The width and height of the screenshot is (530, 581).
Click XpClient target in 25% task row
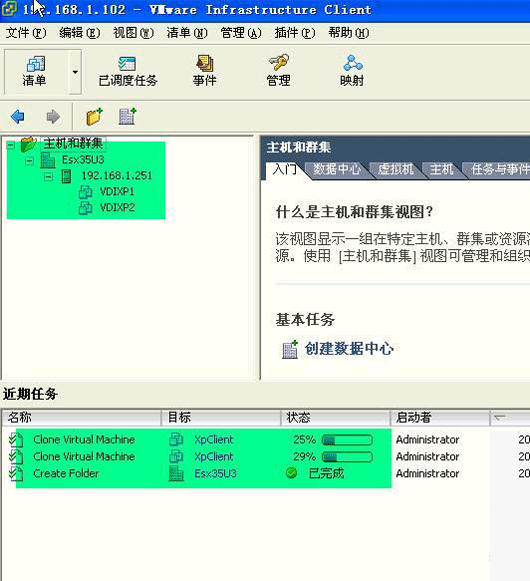coord(214,440)
